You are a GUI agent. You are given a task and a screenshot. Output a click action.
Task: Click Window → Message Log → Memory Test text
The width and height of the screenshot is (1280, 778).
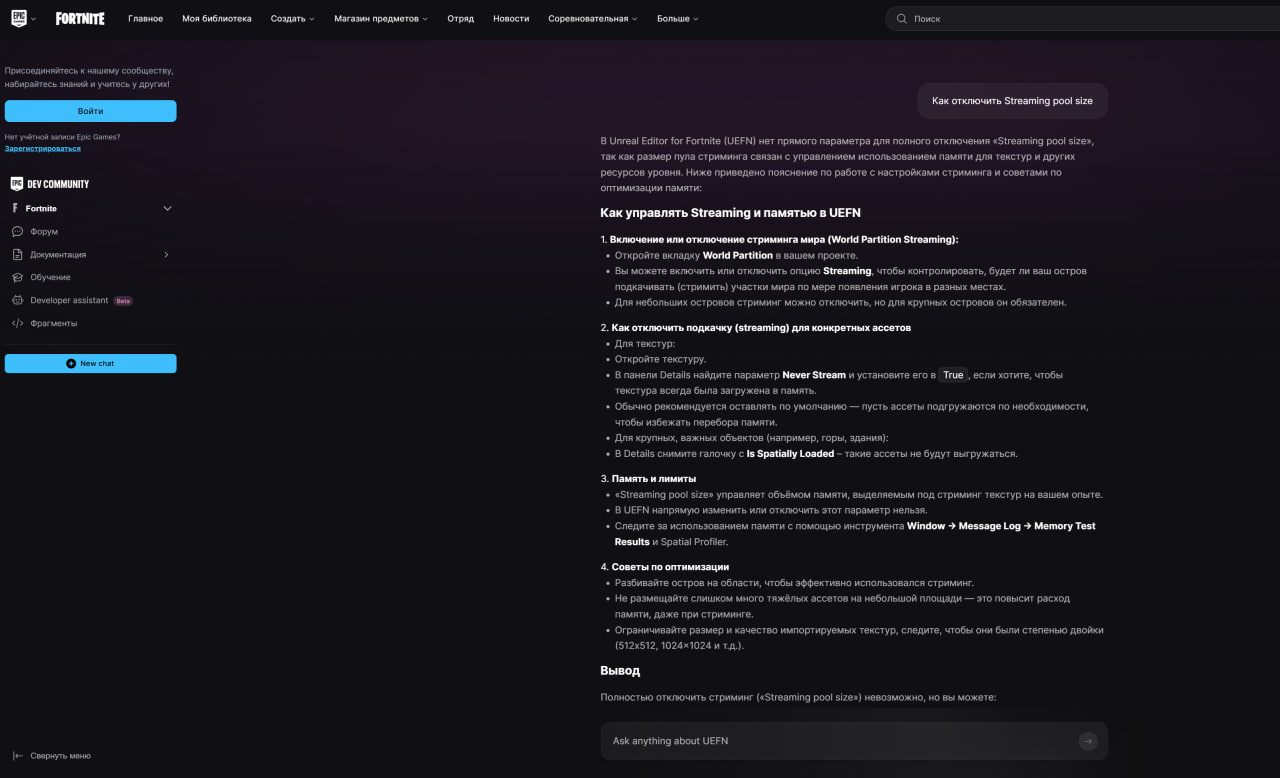coord(1001,526)
